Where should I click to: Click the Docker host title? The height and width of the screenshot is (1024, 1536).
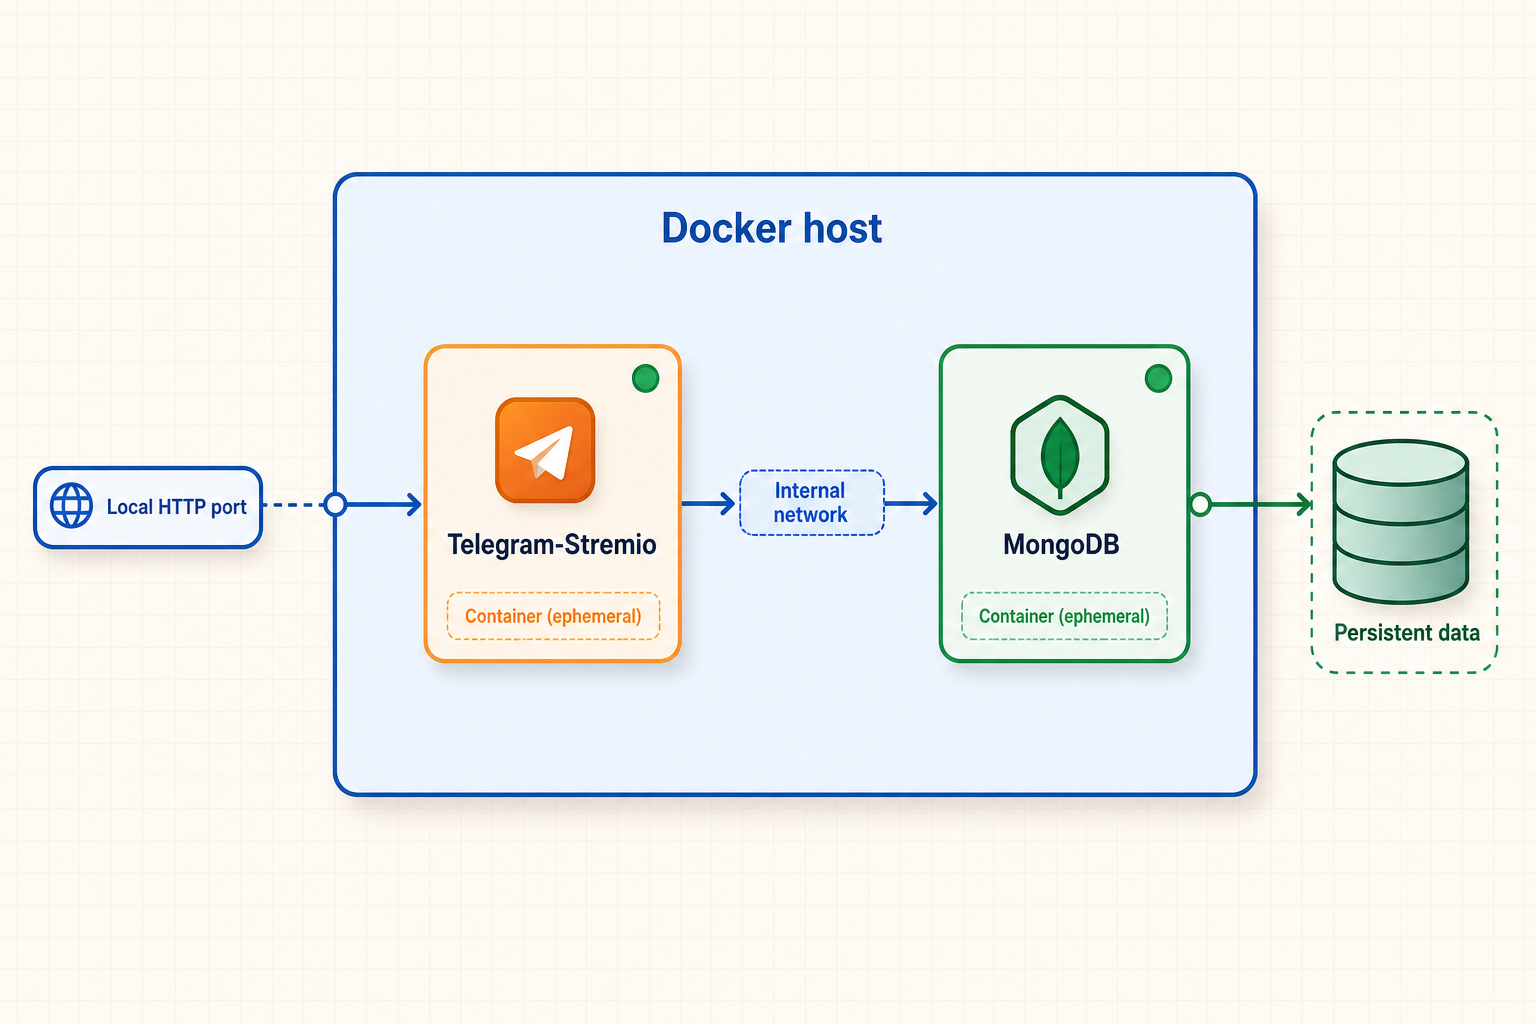[x=771, y=228]
